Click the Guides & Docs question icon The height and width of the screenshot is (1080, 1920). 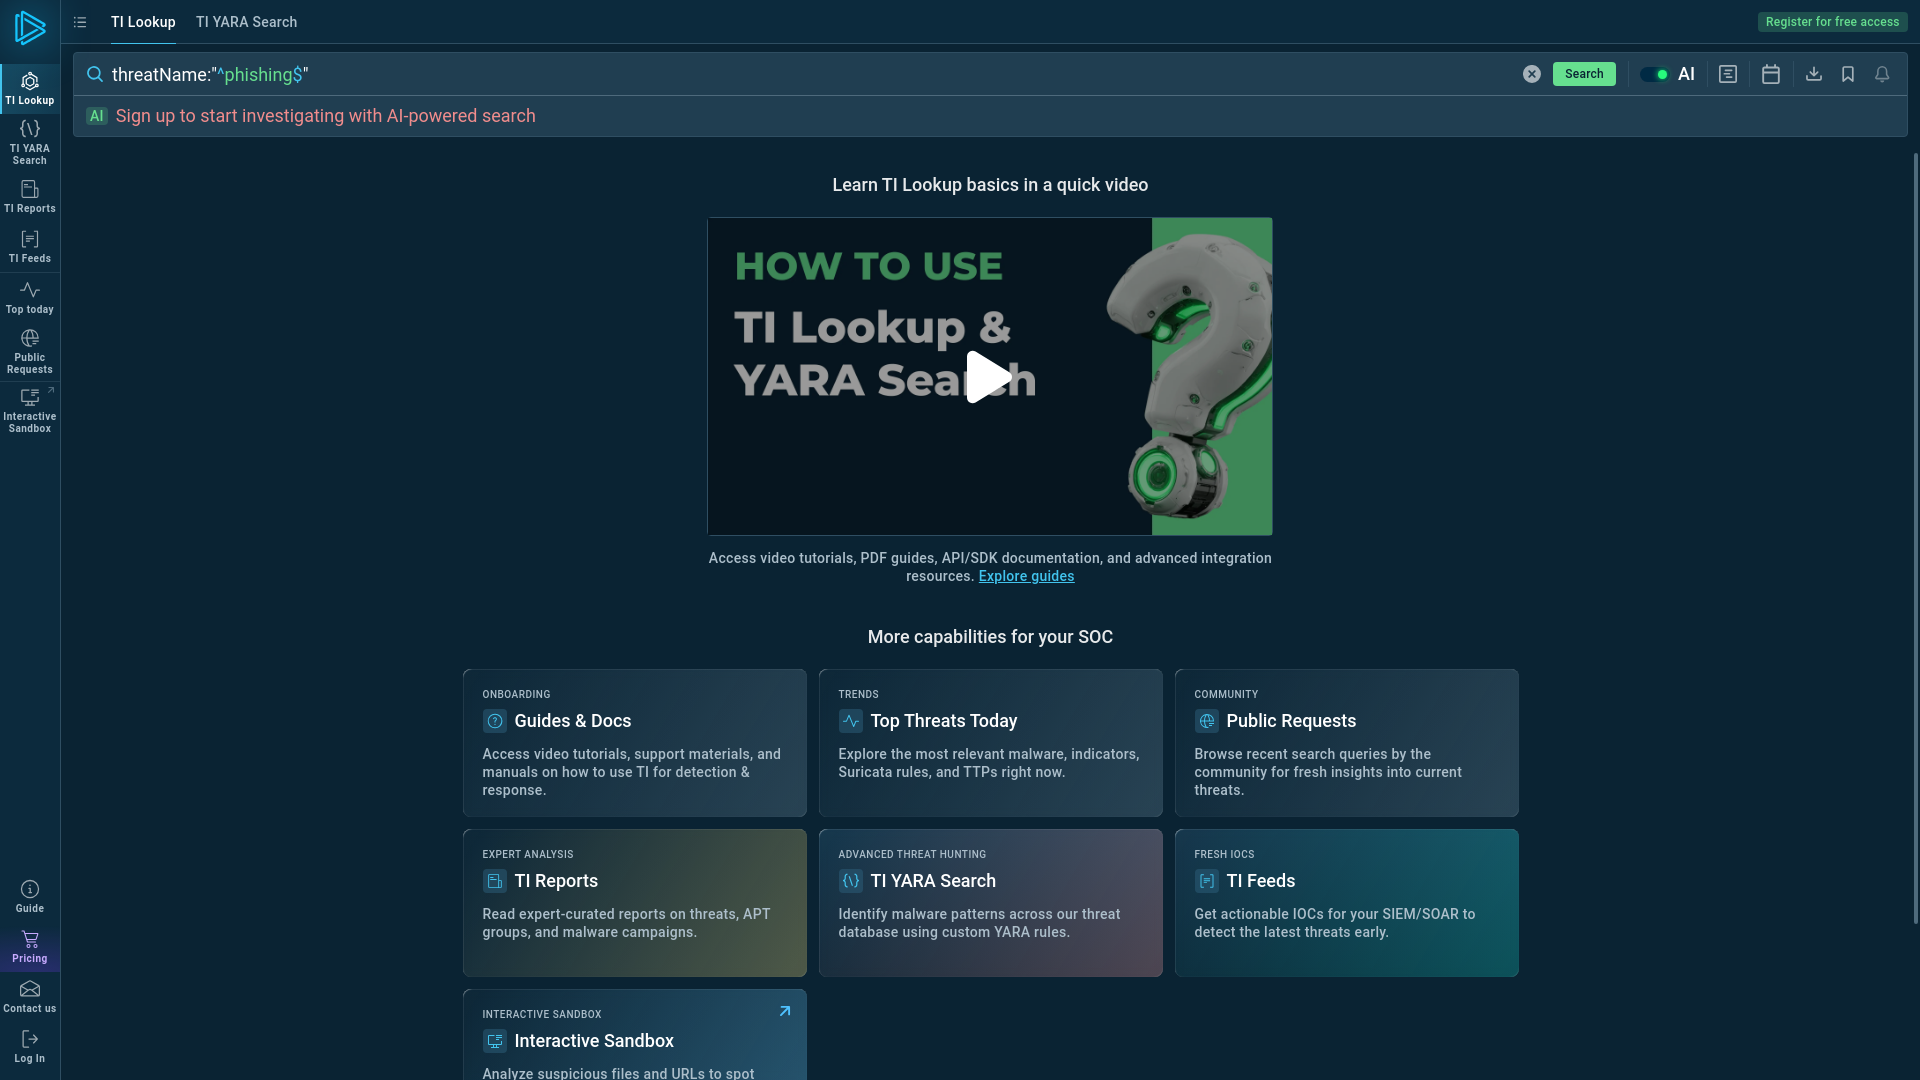point(494,721)
